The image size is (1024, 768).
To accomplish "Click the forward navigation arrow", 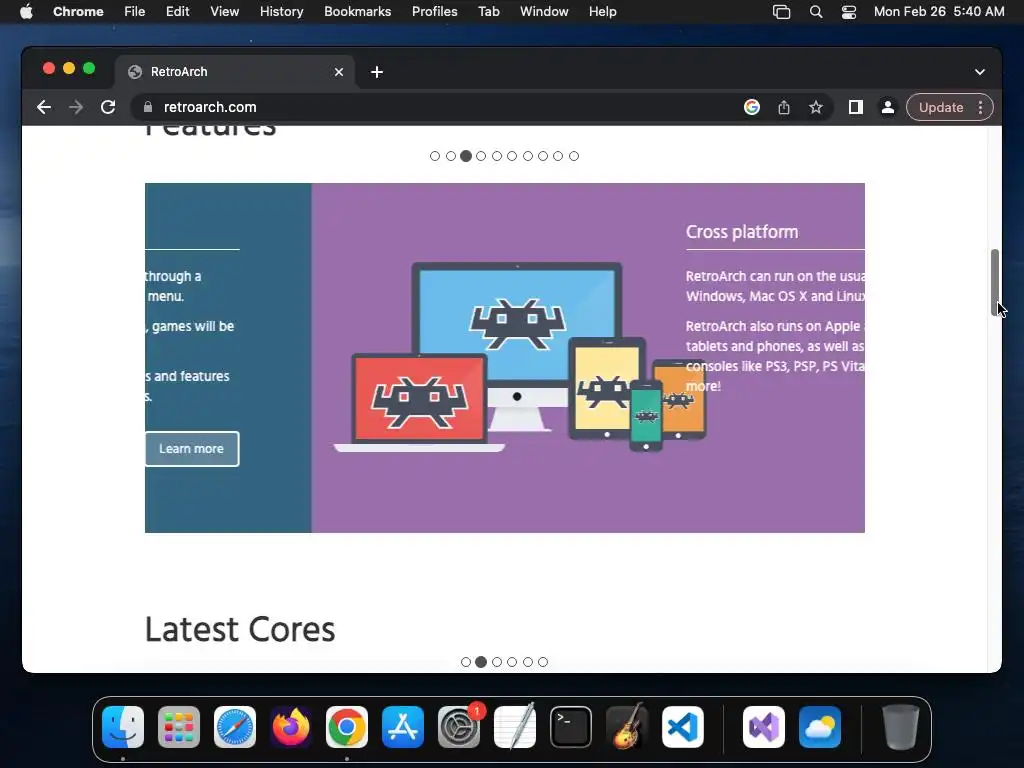I will [76, 107].
